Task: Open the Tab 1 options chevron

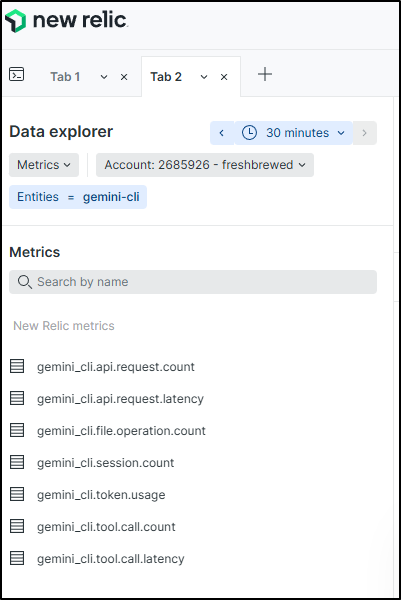Action: [104, 77]
